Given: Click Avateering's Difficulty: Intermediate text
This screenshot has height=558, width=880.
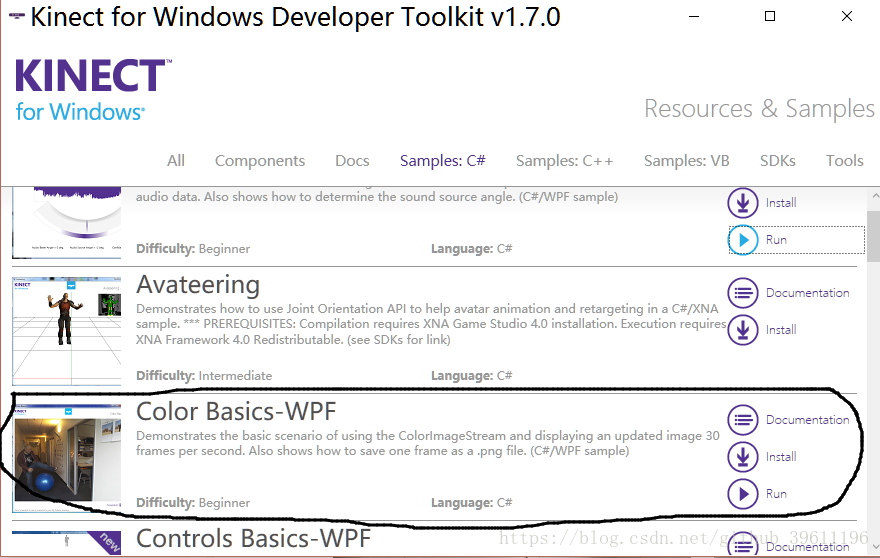Looking at the screenshot, I should (204, 376).
